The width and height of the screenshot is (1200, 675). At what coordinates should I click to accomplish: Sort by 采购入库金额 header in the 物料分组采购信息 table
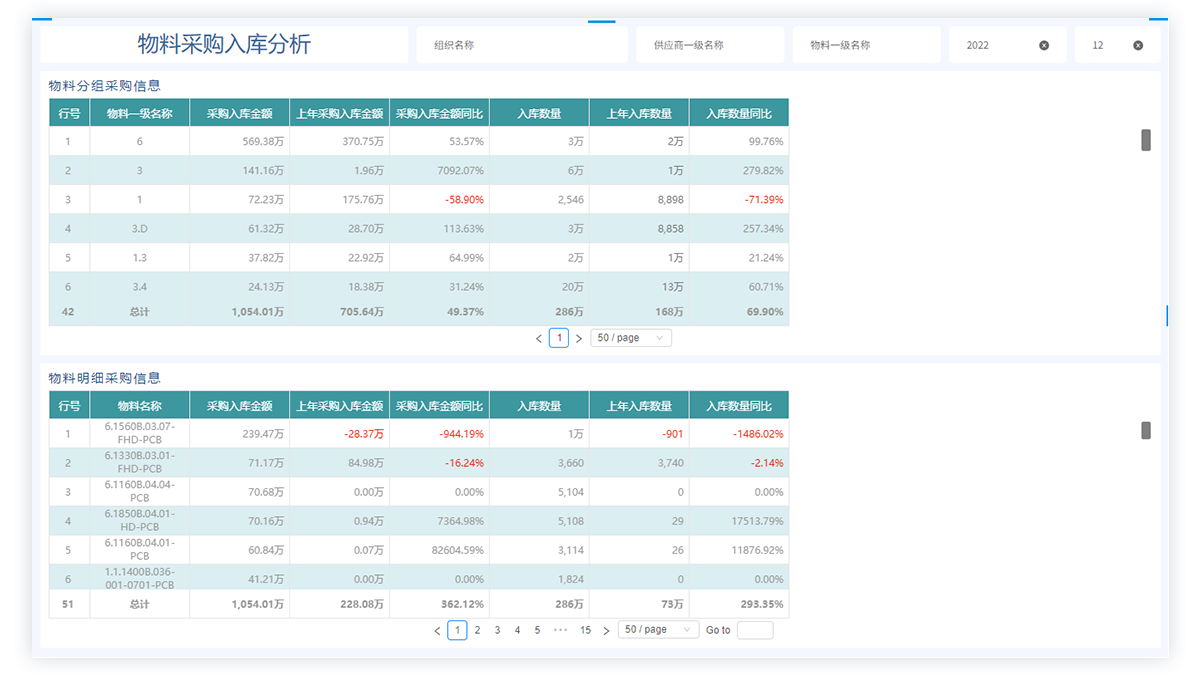239,113
